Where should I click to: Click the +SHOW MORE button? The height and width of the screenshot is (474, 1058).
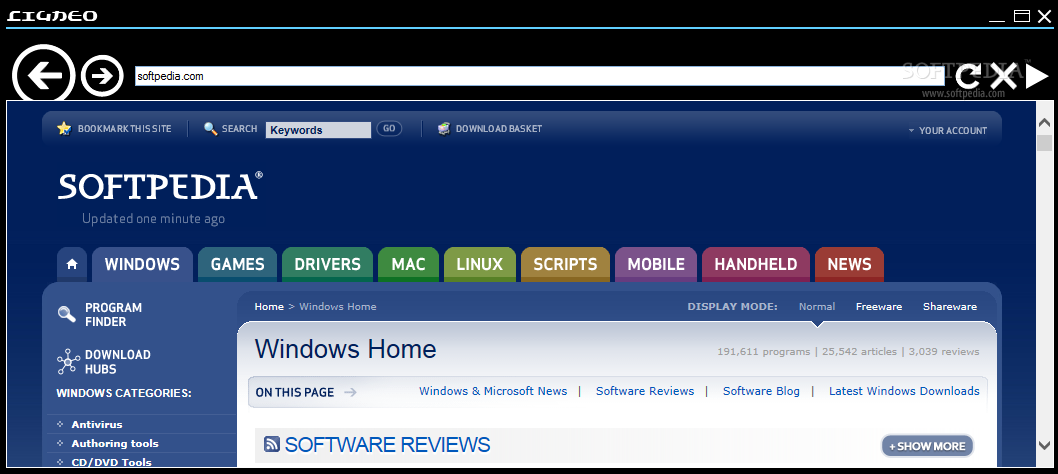[927, 446]
